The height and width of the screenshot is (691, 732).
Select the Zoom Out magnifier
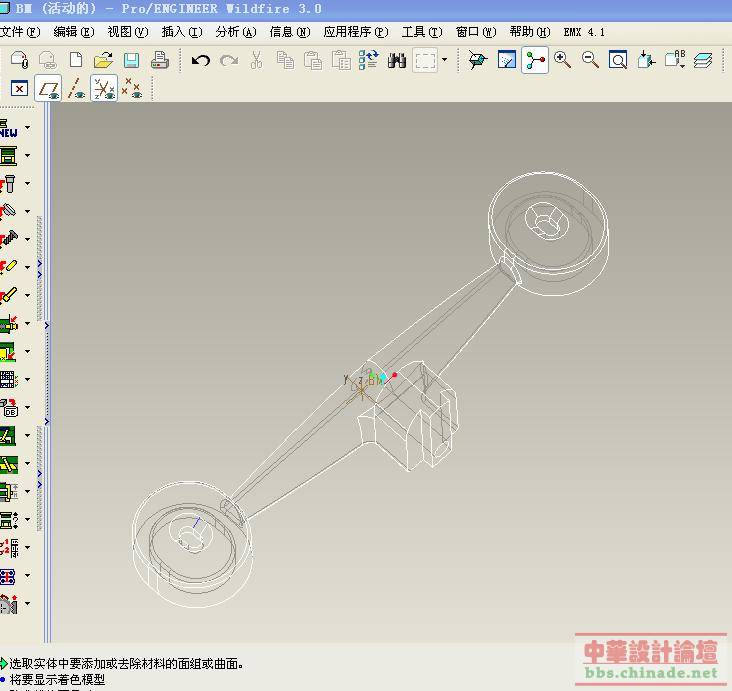[591, 61]
